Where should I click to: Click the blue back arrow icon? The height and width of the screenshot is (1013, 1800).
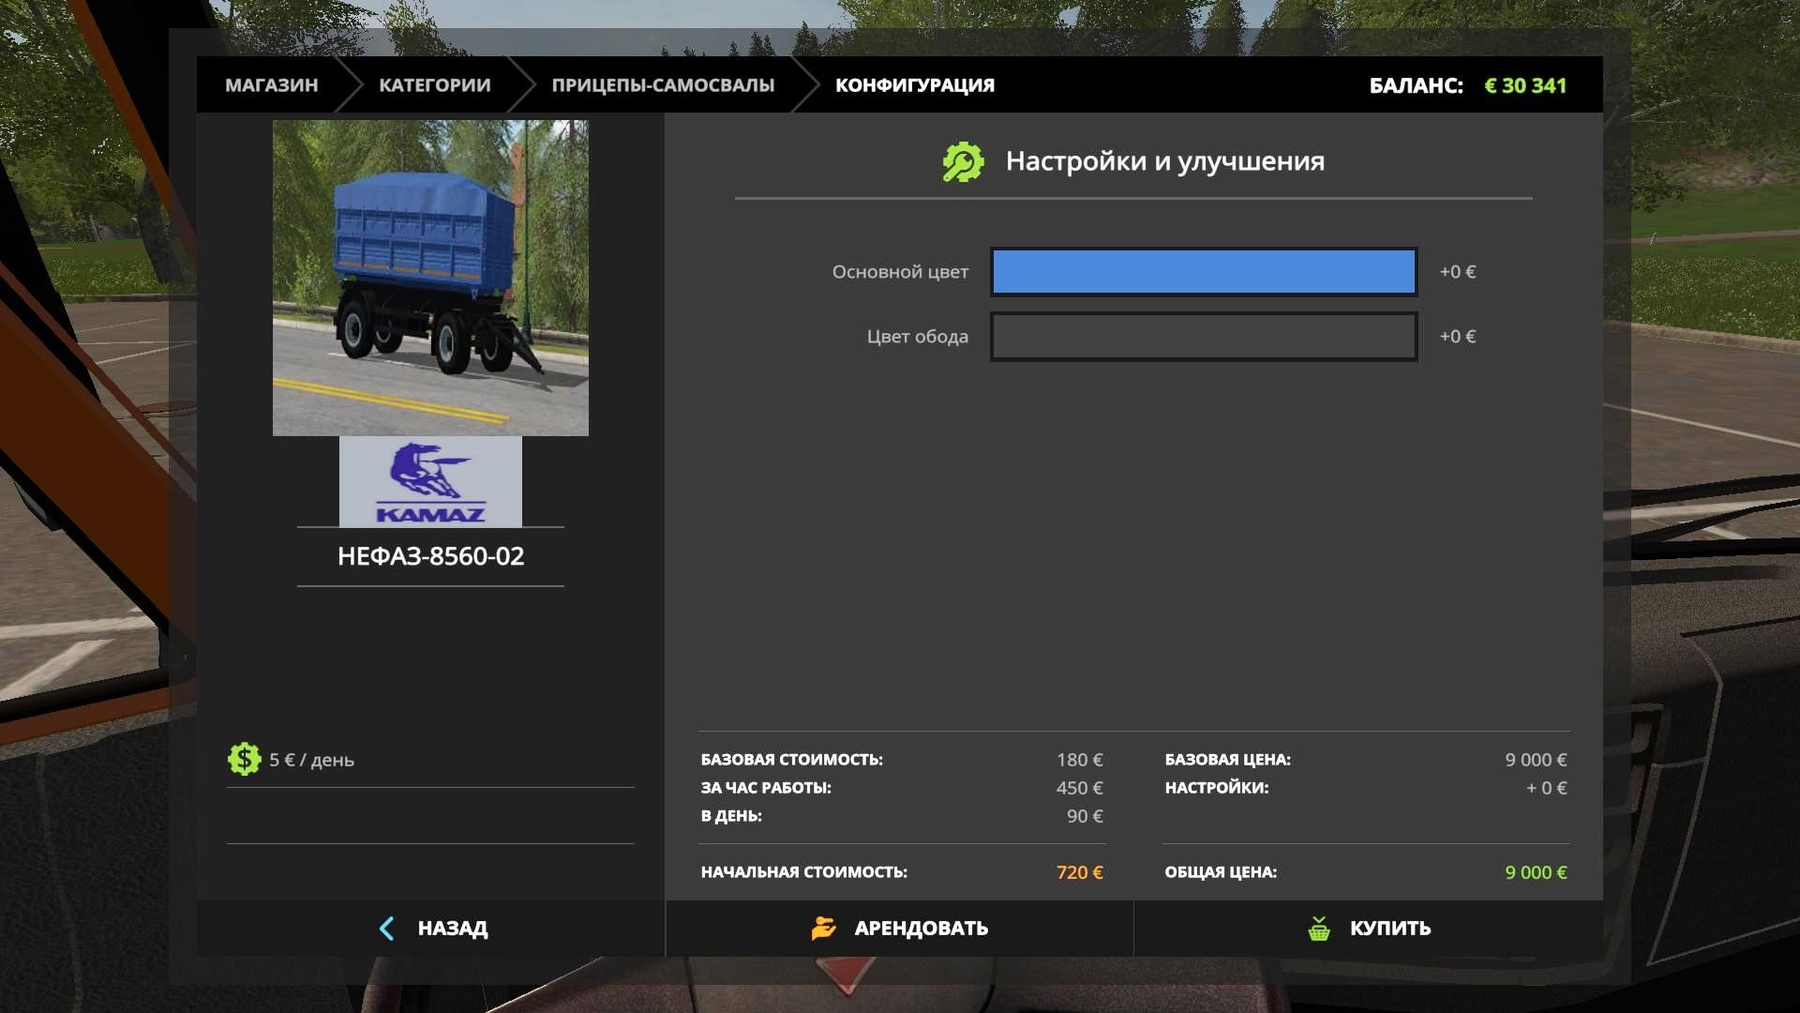[387, 928]
